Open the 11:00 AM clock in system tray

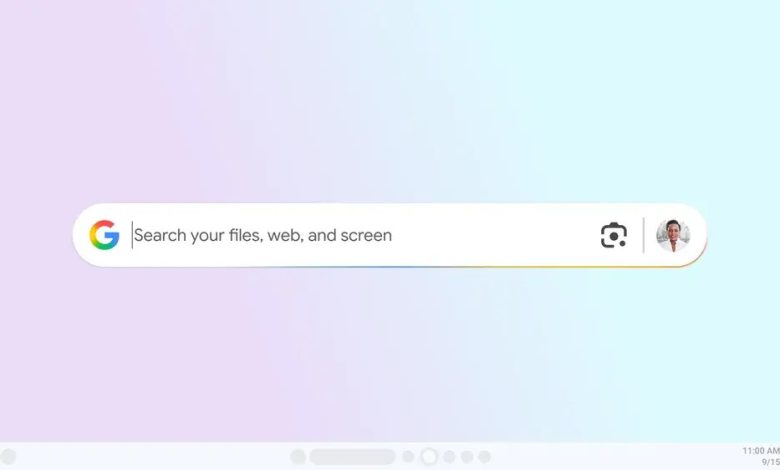761,451
